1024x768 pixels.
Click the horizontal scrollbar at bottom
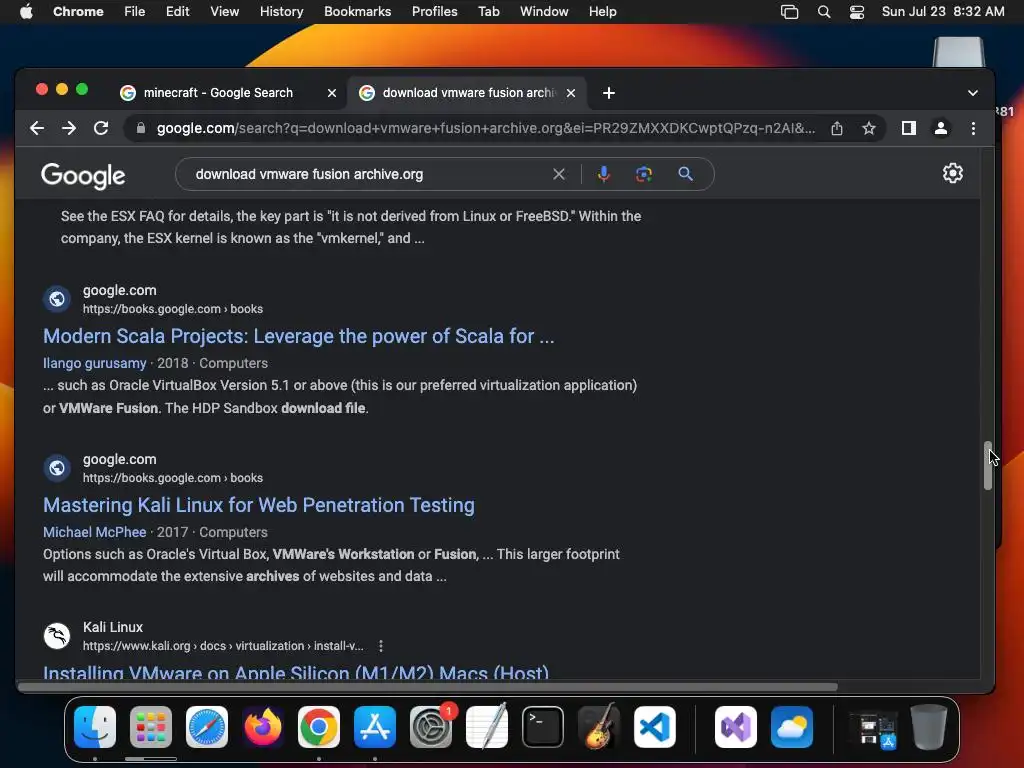point(428,687)
